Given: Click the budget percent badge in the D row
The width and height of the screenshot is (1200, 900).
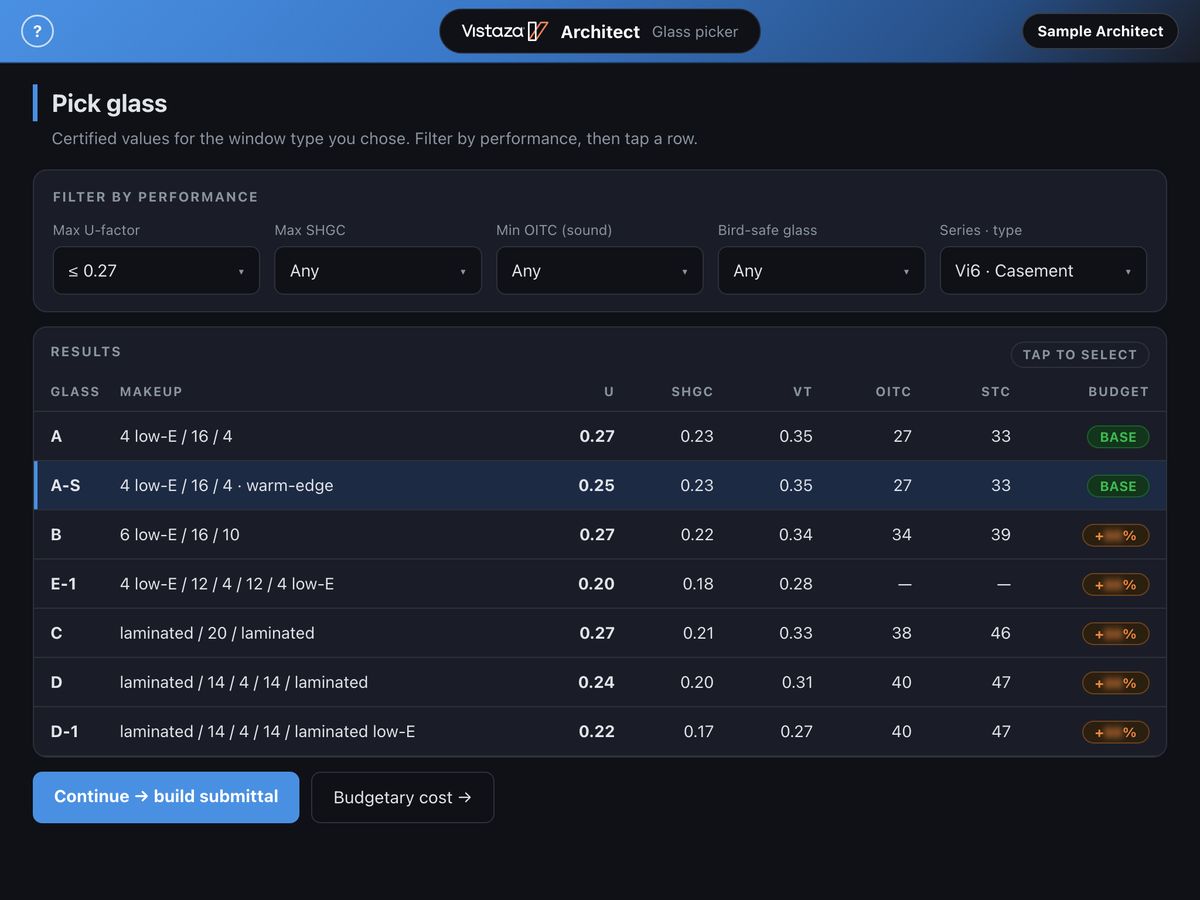Looking at the screenshot, I should coord(1116,683).
